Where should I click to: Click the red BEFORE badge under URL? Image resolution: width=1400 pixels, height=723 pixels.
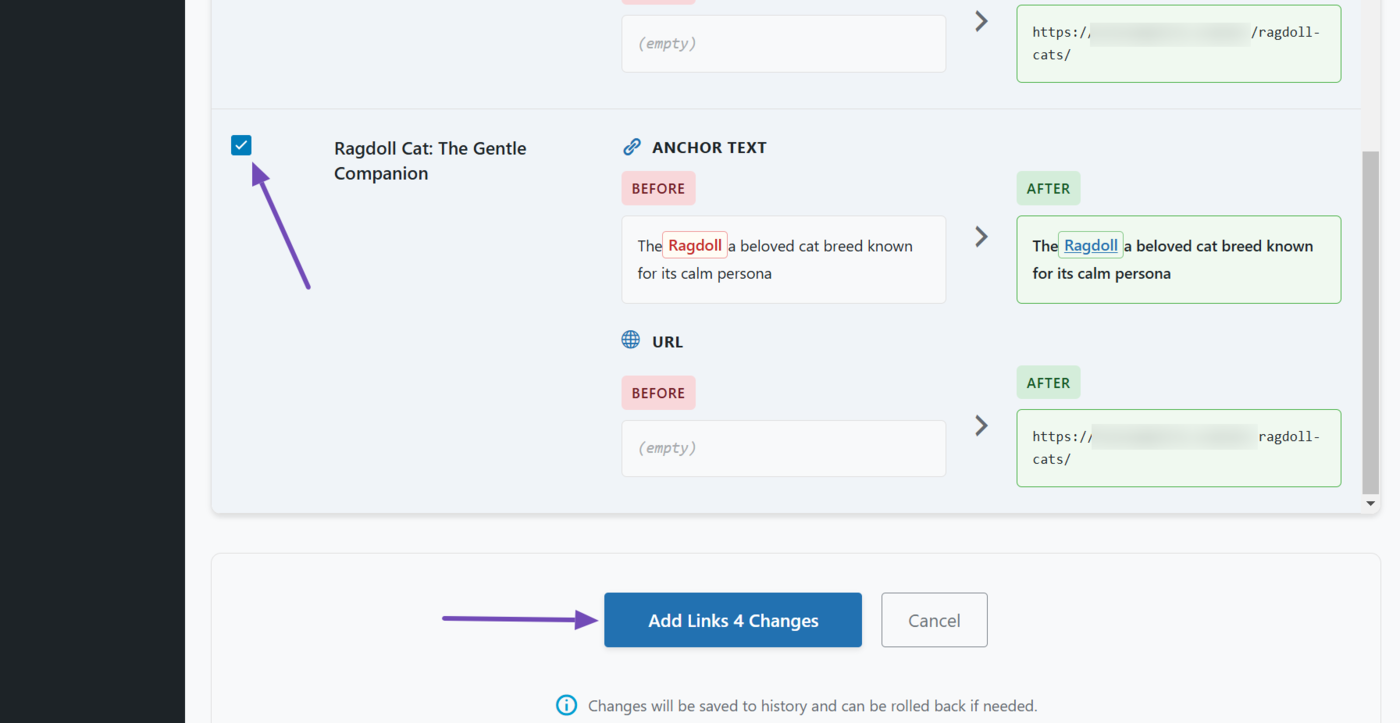coord(658,393)
